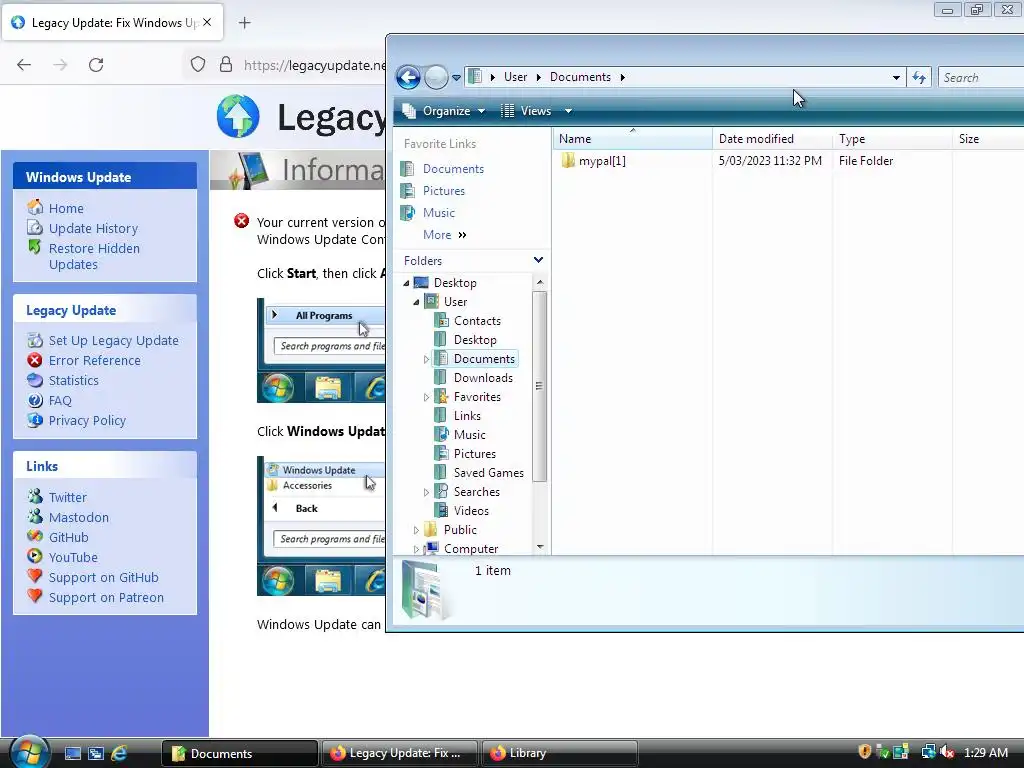The image size is (1024, 768).
Task: Open Update History link
Action: coord(93,229)
